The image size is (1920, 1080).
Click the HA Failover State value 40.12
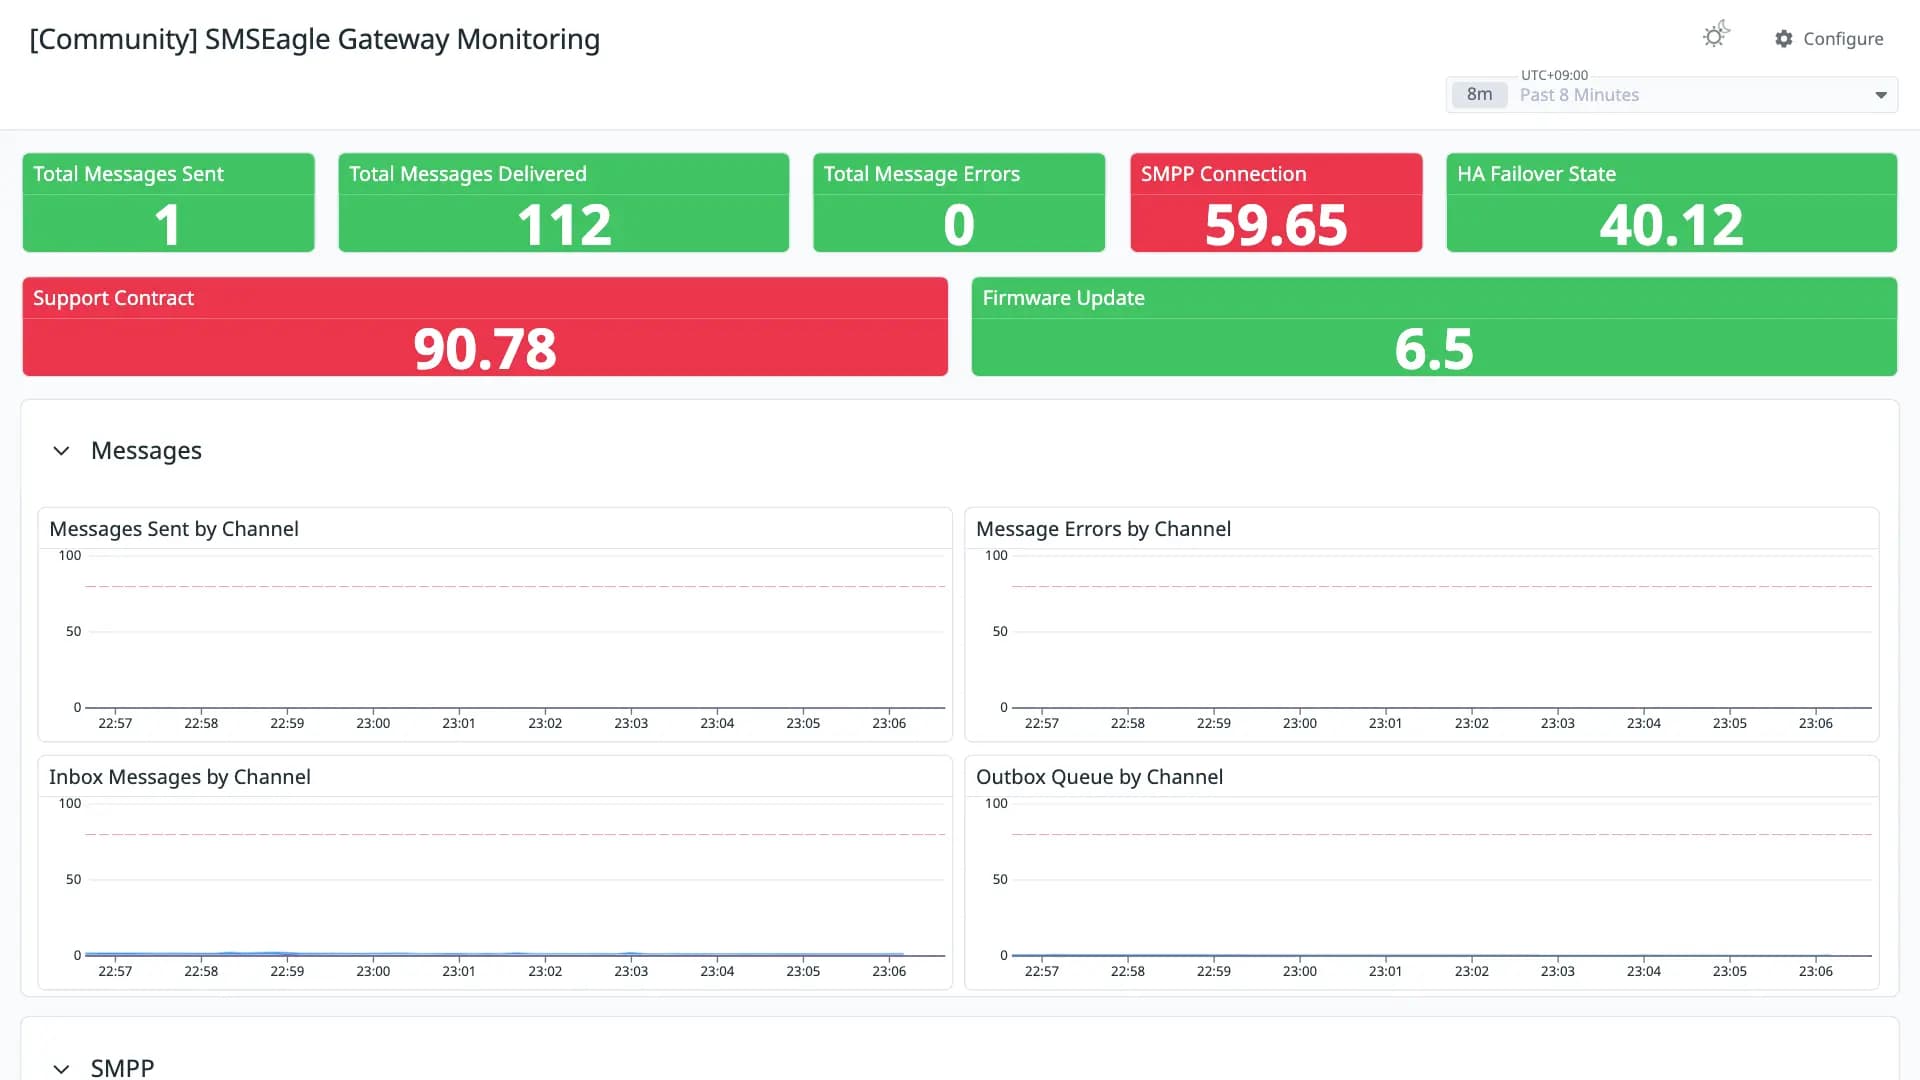(1671, 225)
